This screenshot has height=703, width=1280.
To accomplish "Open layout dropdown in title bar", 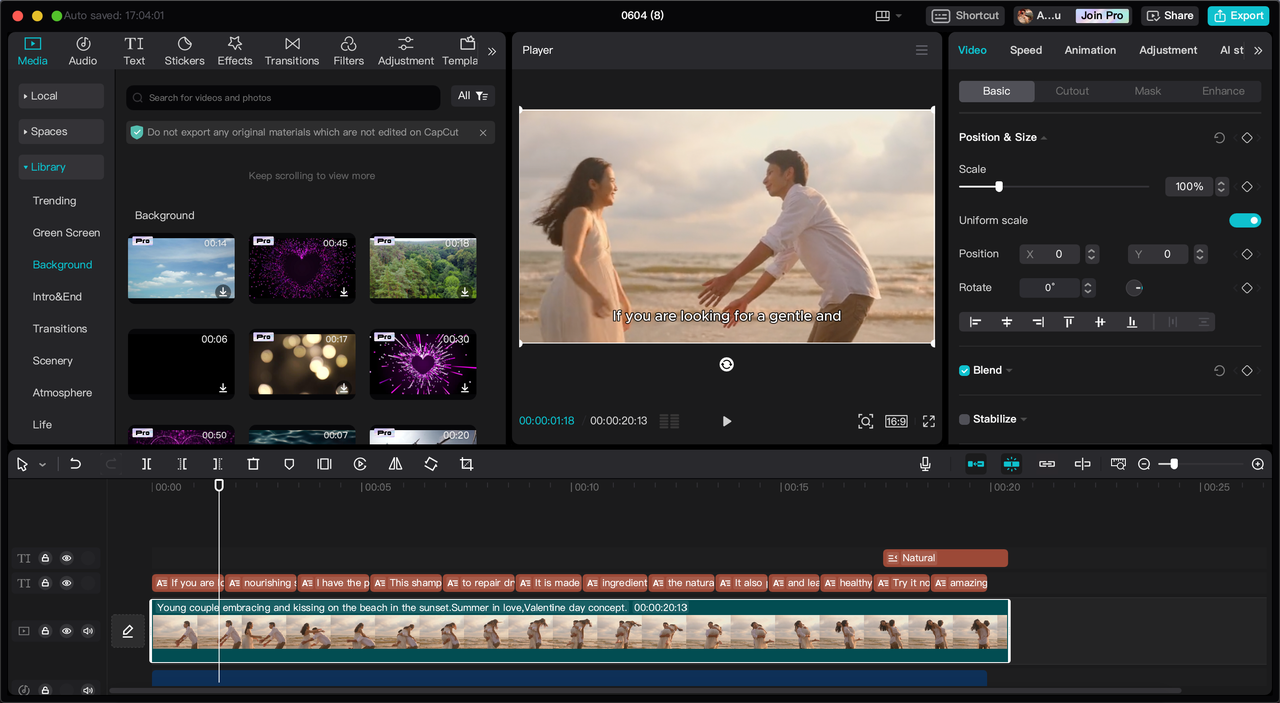I will [x=888, y=16].
